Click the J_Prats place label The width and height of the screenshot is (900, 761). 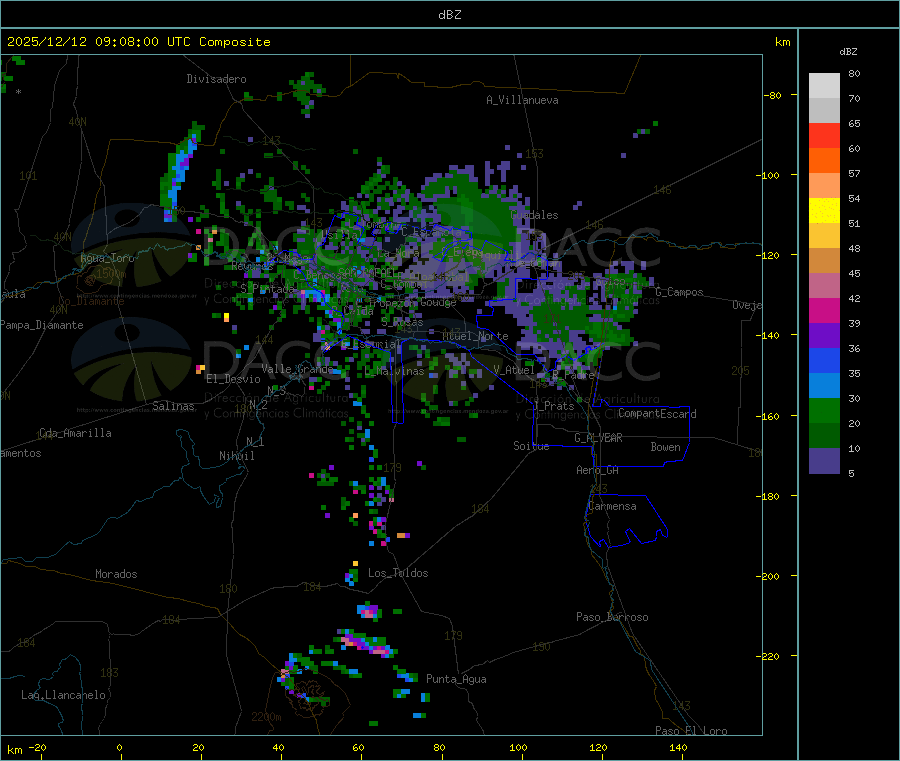(553, 406)
